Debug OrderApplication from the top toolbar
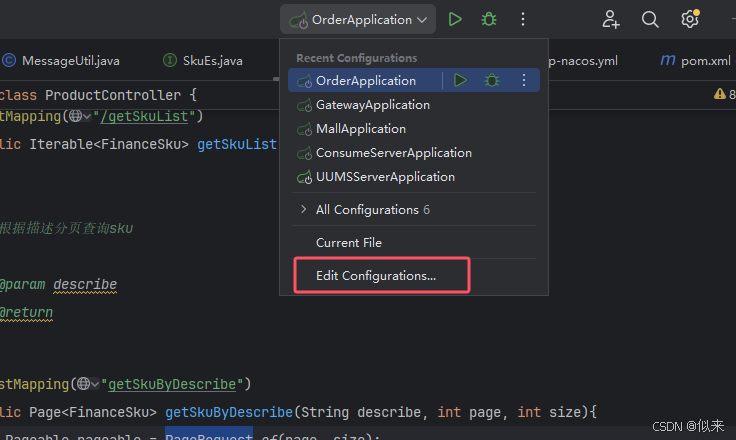The height and width of the screenshot is (440, 736). click(x=489, y=19)
